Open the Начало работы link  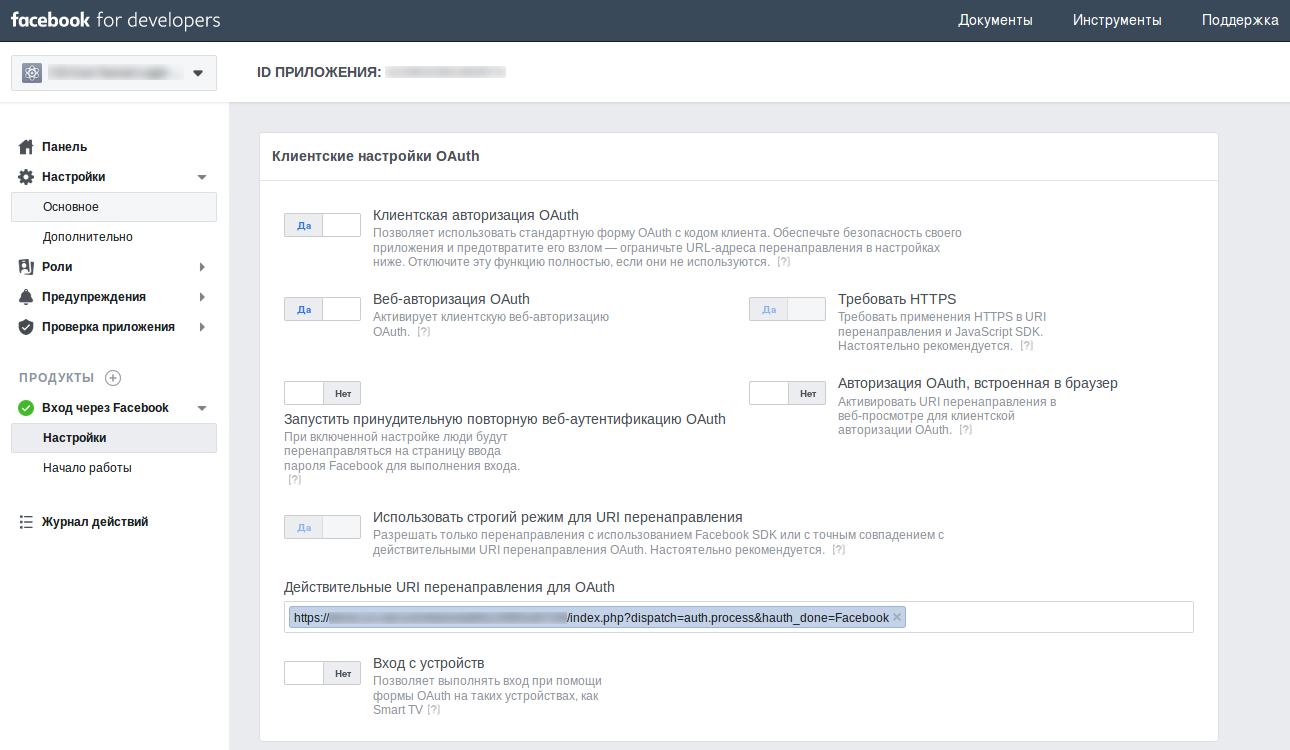coord(87,468)
